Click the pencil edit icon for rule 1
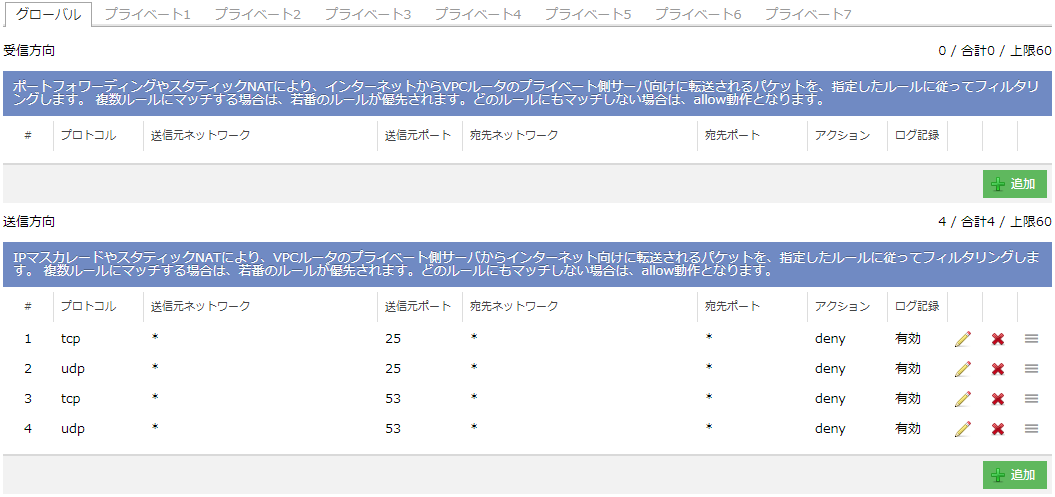Viewport: 1055px width, 497px height. (963, 339)
